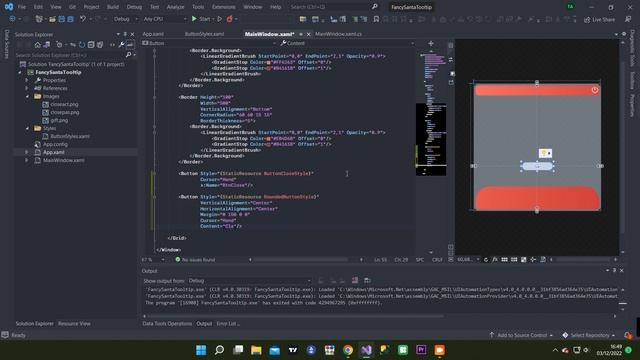Click the Output panel horizontal scrollbar
This screenshot has width=640, height=360.
click(x=296, y=316)
